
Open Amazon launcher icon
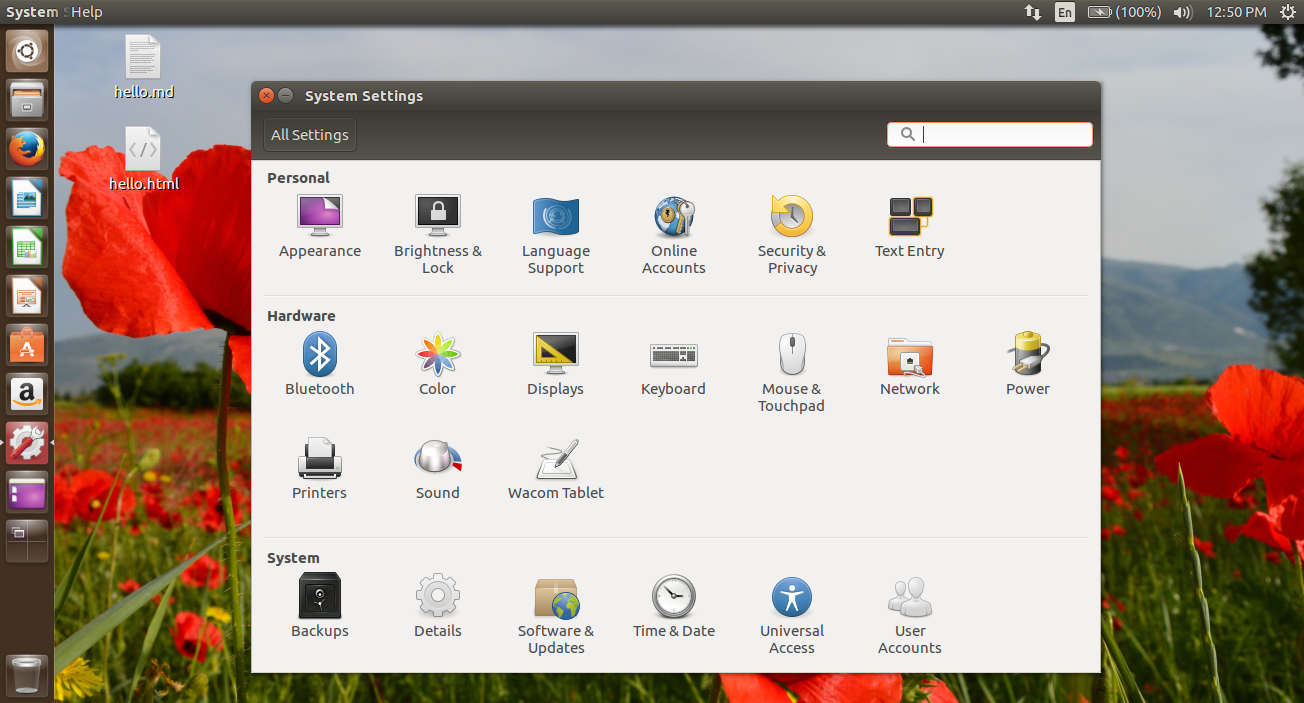tap(27, 393)
